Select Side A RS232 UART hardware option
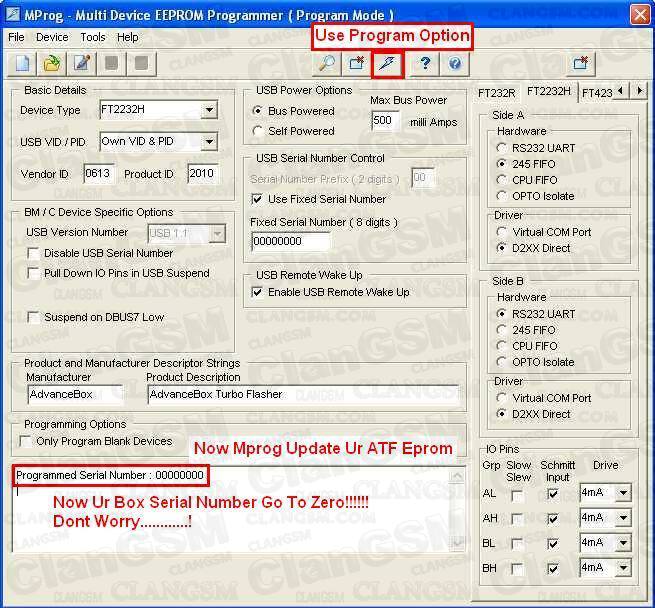655x608 pixels. point(501,148)
